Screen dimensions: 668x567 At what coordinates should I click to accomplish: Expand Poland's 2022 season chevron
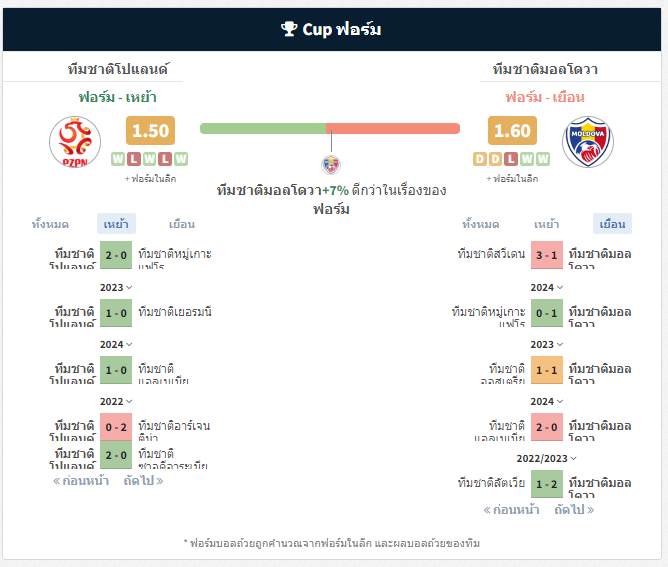coord(116,401)
